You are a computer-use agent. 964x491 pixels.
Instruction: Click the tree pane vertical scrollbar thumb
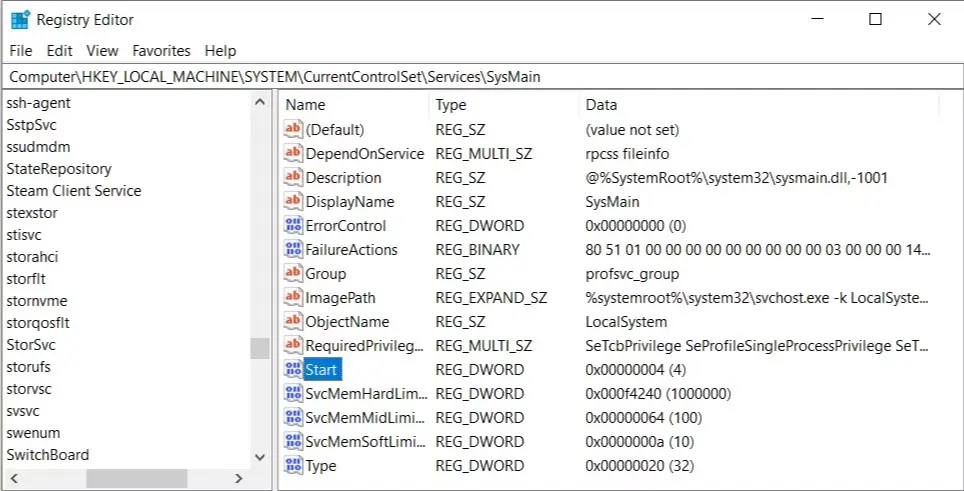[260, 348]
